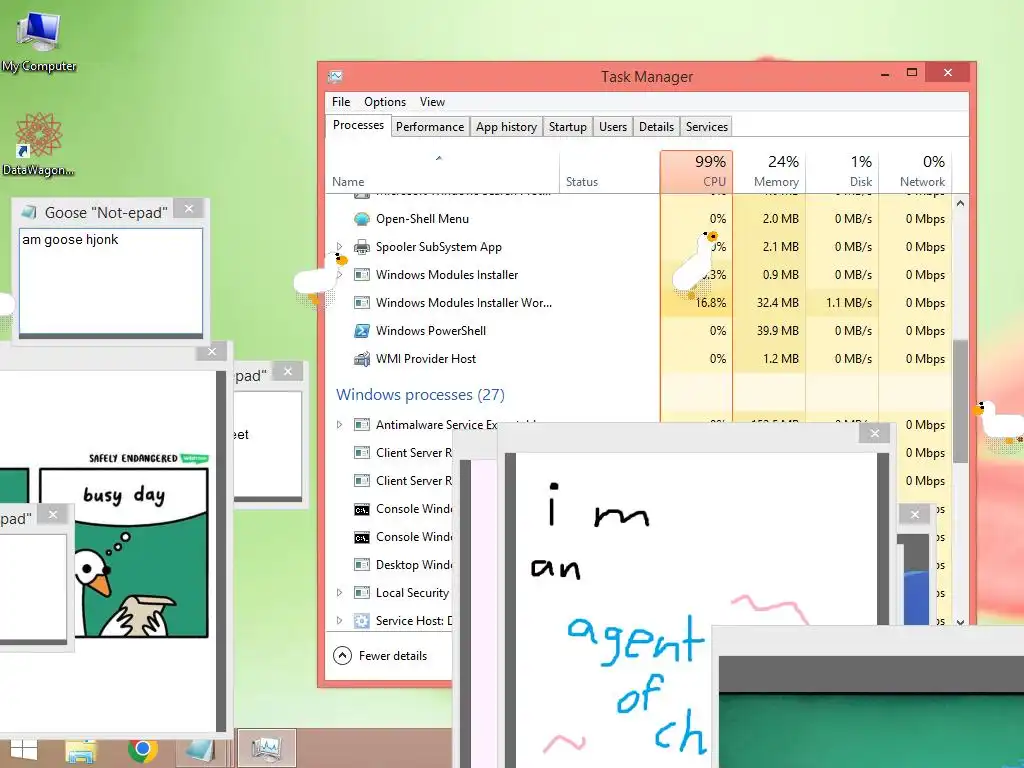The width and height of the screenshot is (1024, 768).
Task: Close the busy day comic window
Action: click(x=212, y=352)
